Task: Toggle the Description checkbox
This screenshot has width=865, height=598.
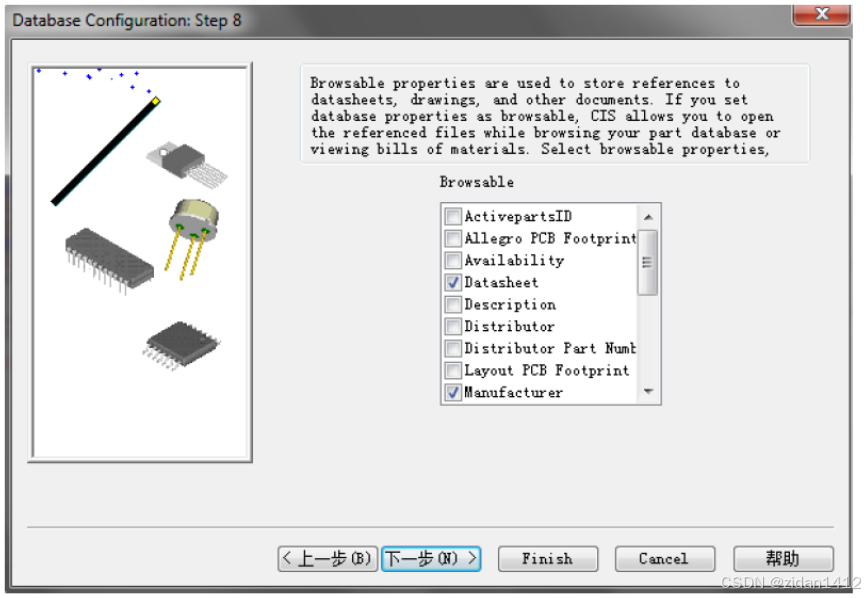Action: click(x=453, y=305)
